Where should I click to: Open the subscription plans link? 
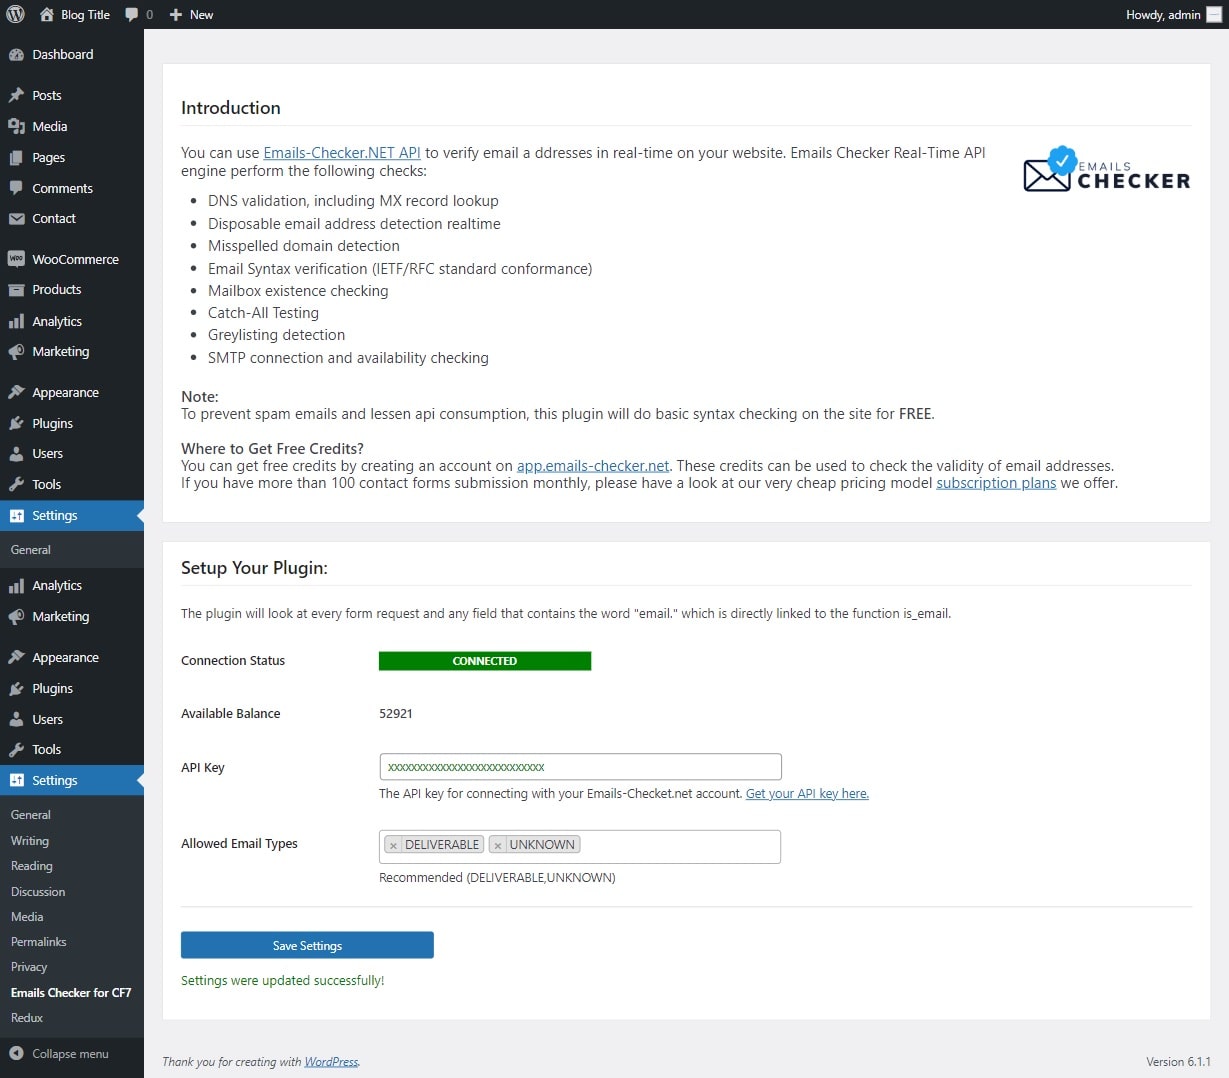pyautogui.click(x=996, y=483)
